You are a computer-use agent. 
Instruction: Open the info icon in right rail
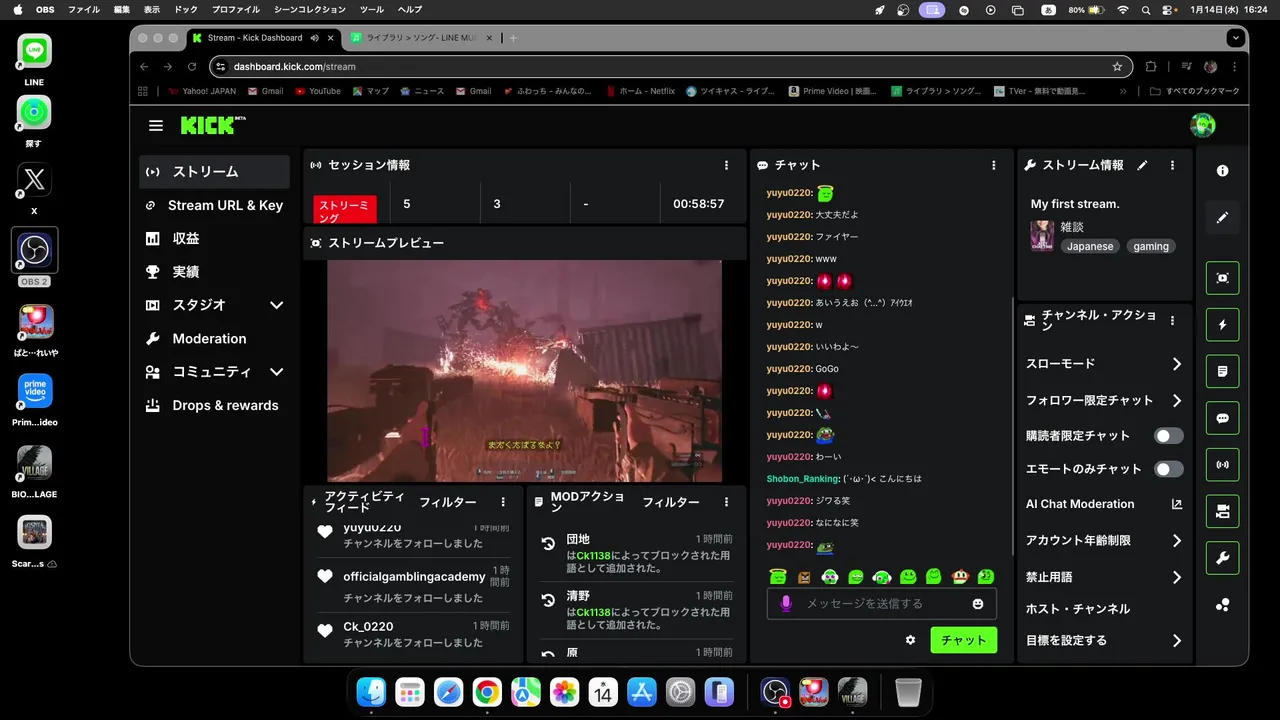pos(1222,171)
